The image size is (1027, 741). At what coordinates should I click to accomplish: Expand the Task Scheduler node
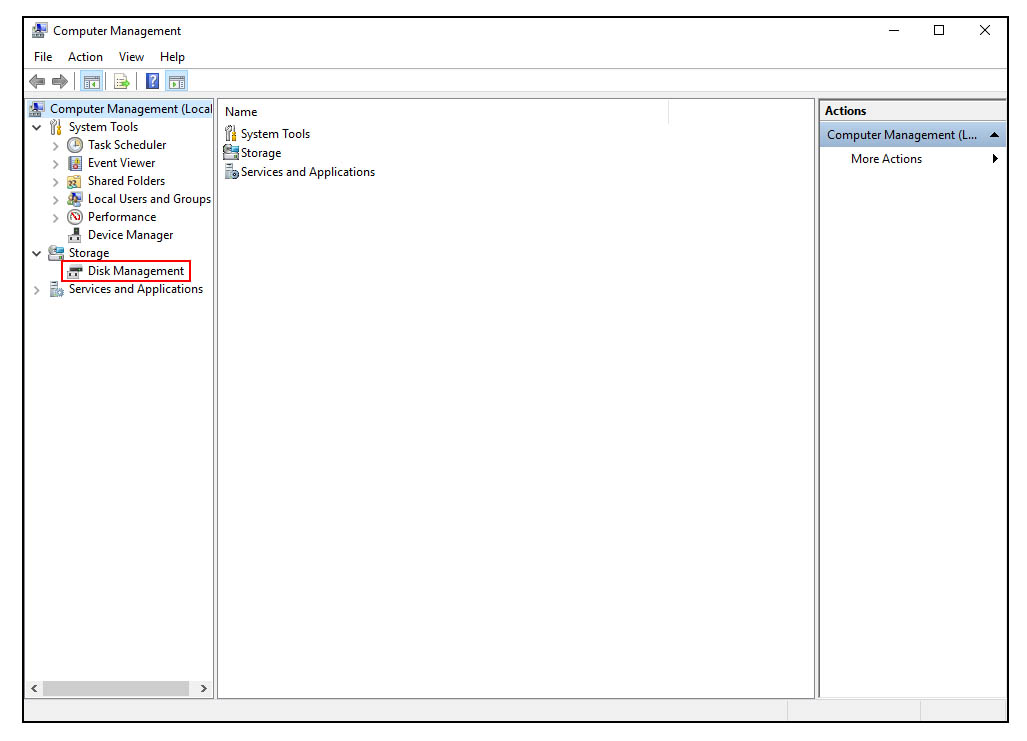[56, 145]
